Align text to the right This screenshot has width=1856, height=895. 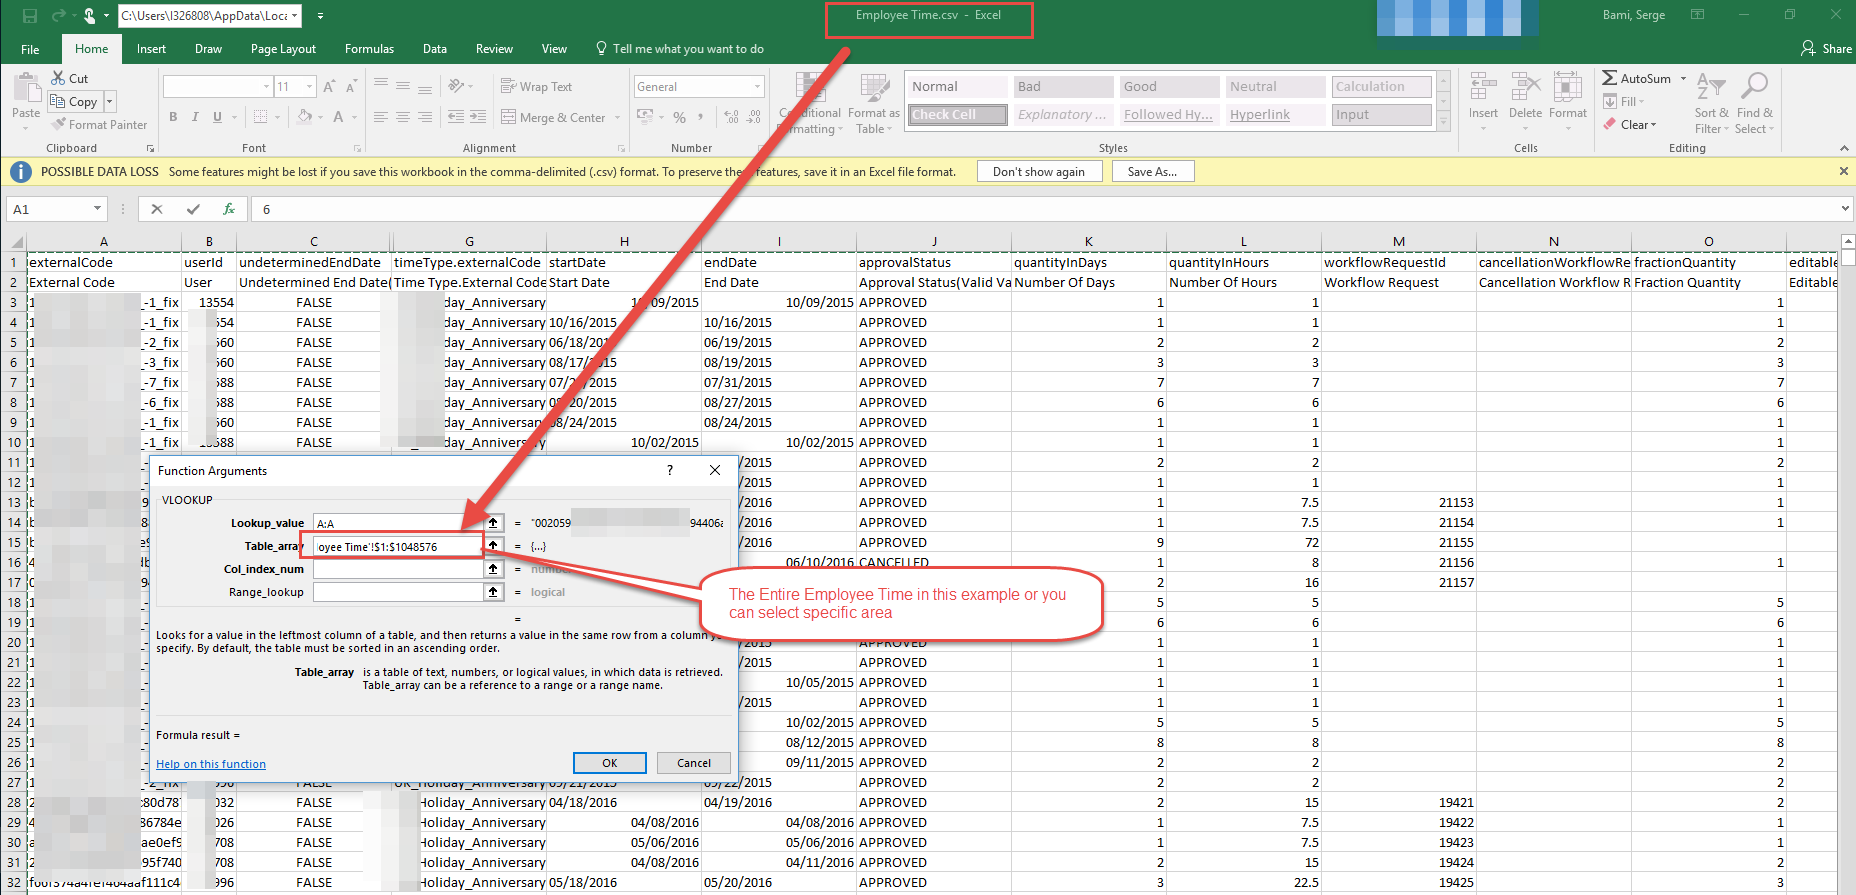coord(425,117)
